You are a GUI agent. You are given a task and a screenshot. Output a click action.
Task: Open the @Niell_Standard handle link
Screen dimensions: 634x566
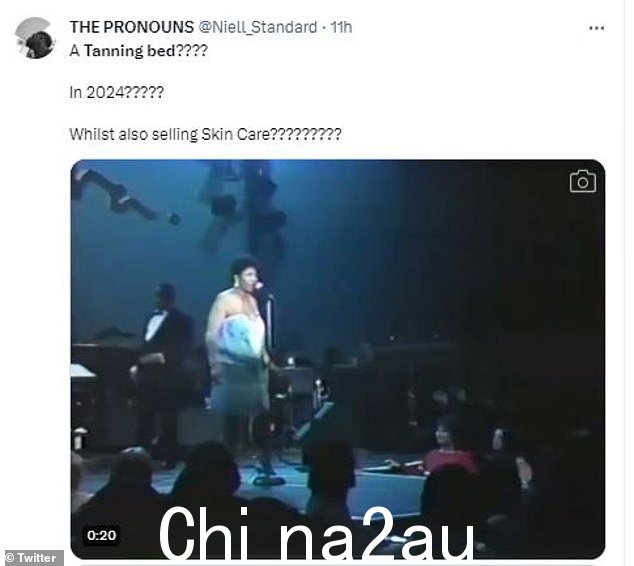(x=258, y=27)
